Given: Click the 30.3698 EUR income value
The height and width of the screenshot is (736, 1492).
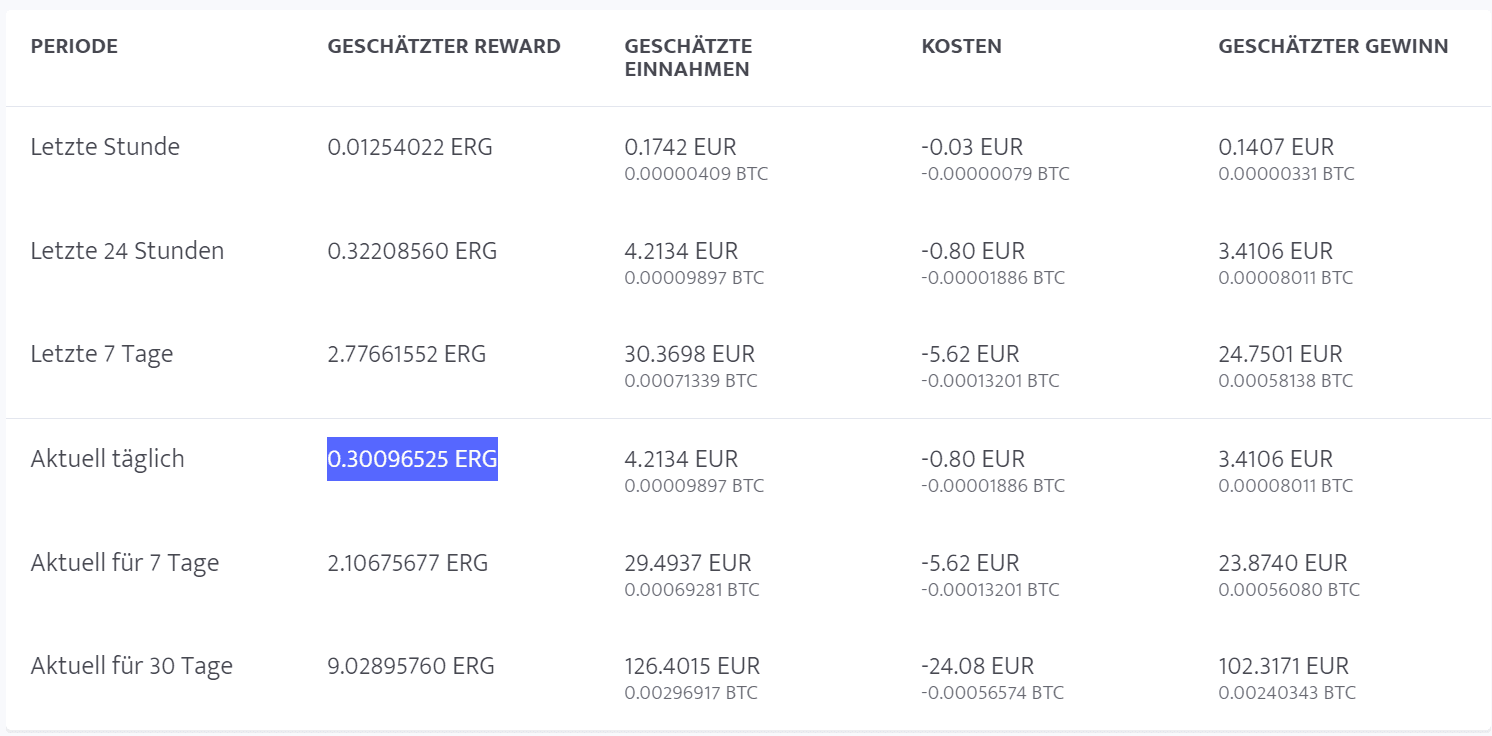Looking at the screenshot, I should coord(690,354).
